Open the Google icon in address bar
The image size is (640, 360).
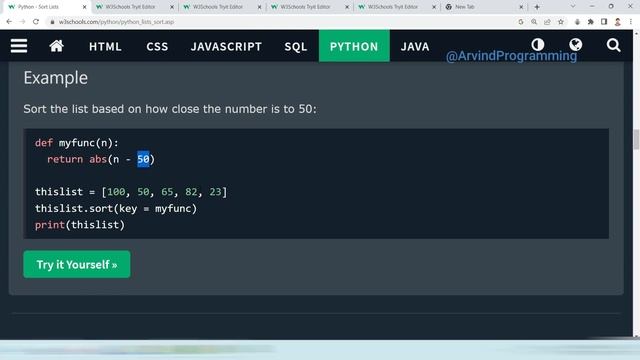coord(521,22)
